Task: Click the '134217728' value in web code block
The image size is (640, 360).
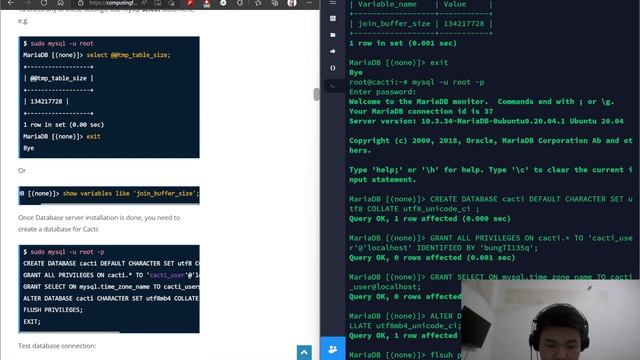Action: pos(46,102)
